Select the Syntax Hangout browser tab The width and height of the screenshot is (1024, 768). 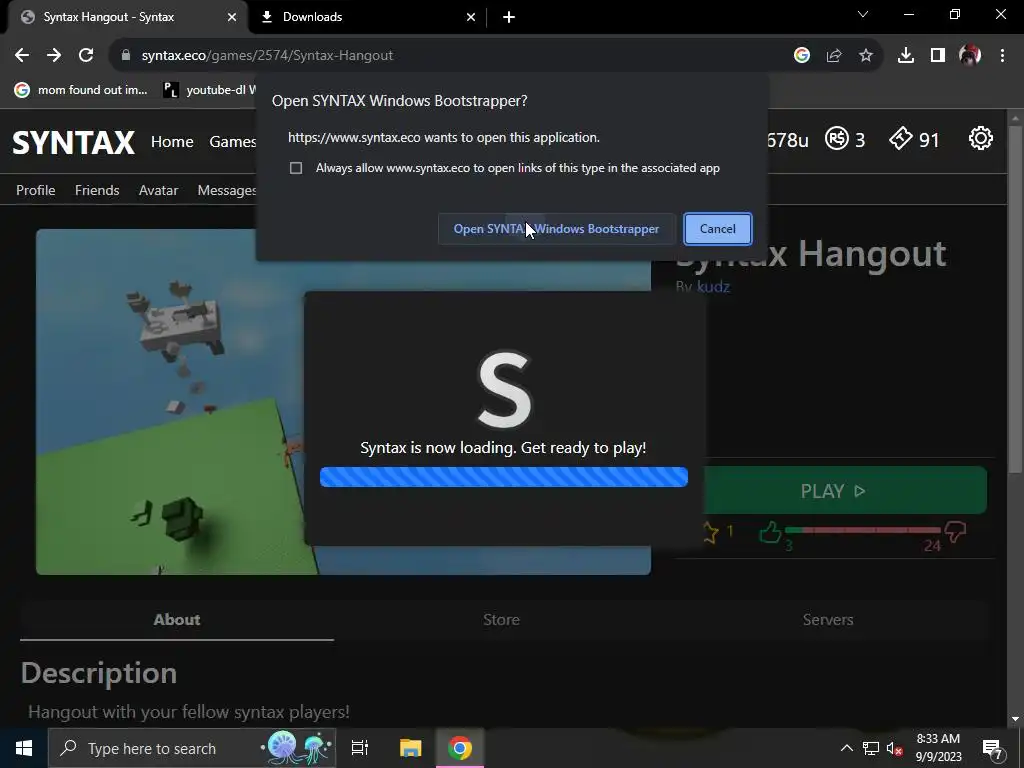(x=127, y=17)
